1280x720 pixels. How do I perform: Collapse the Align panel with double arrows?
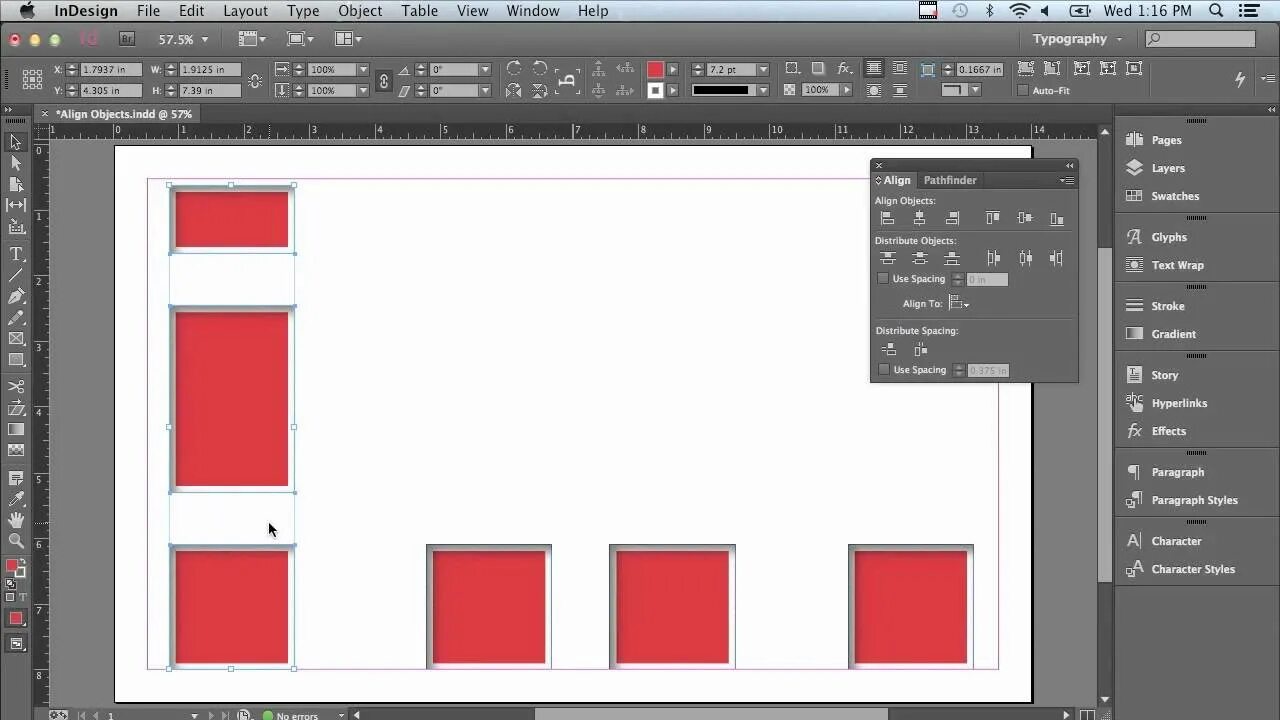pyautogui.click(x=1070, y=166)
